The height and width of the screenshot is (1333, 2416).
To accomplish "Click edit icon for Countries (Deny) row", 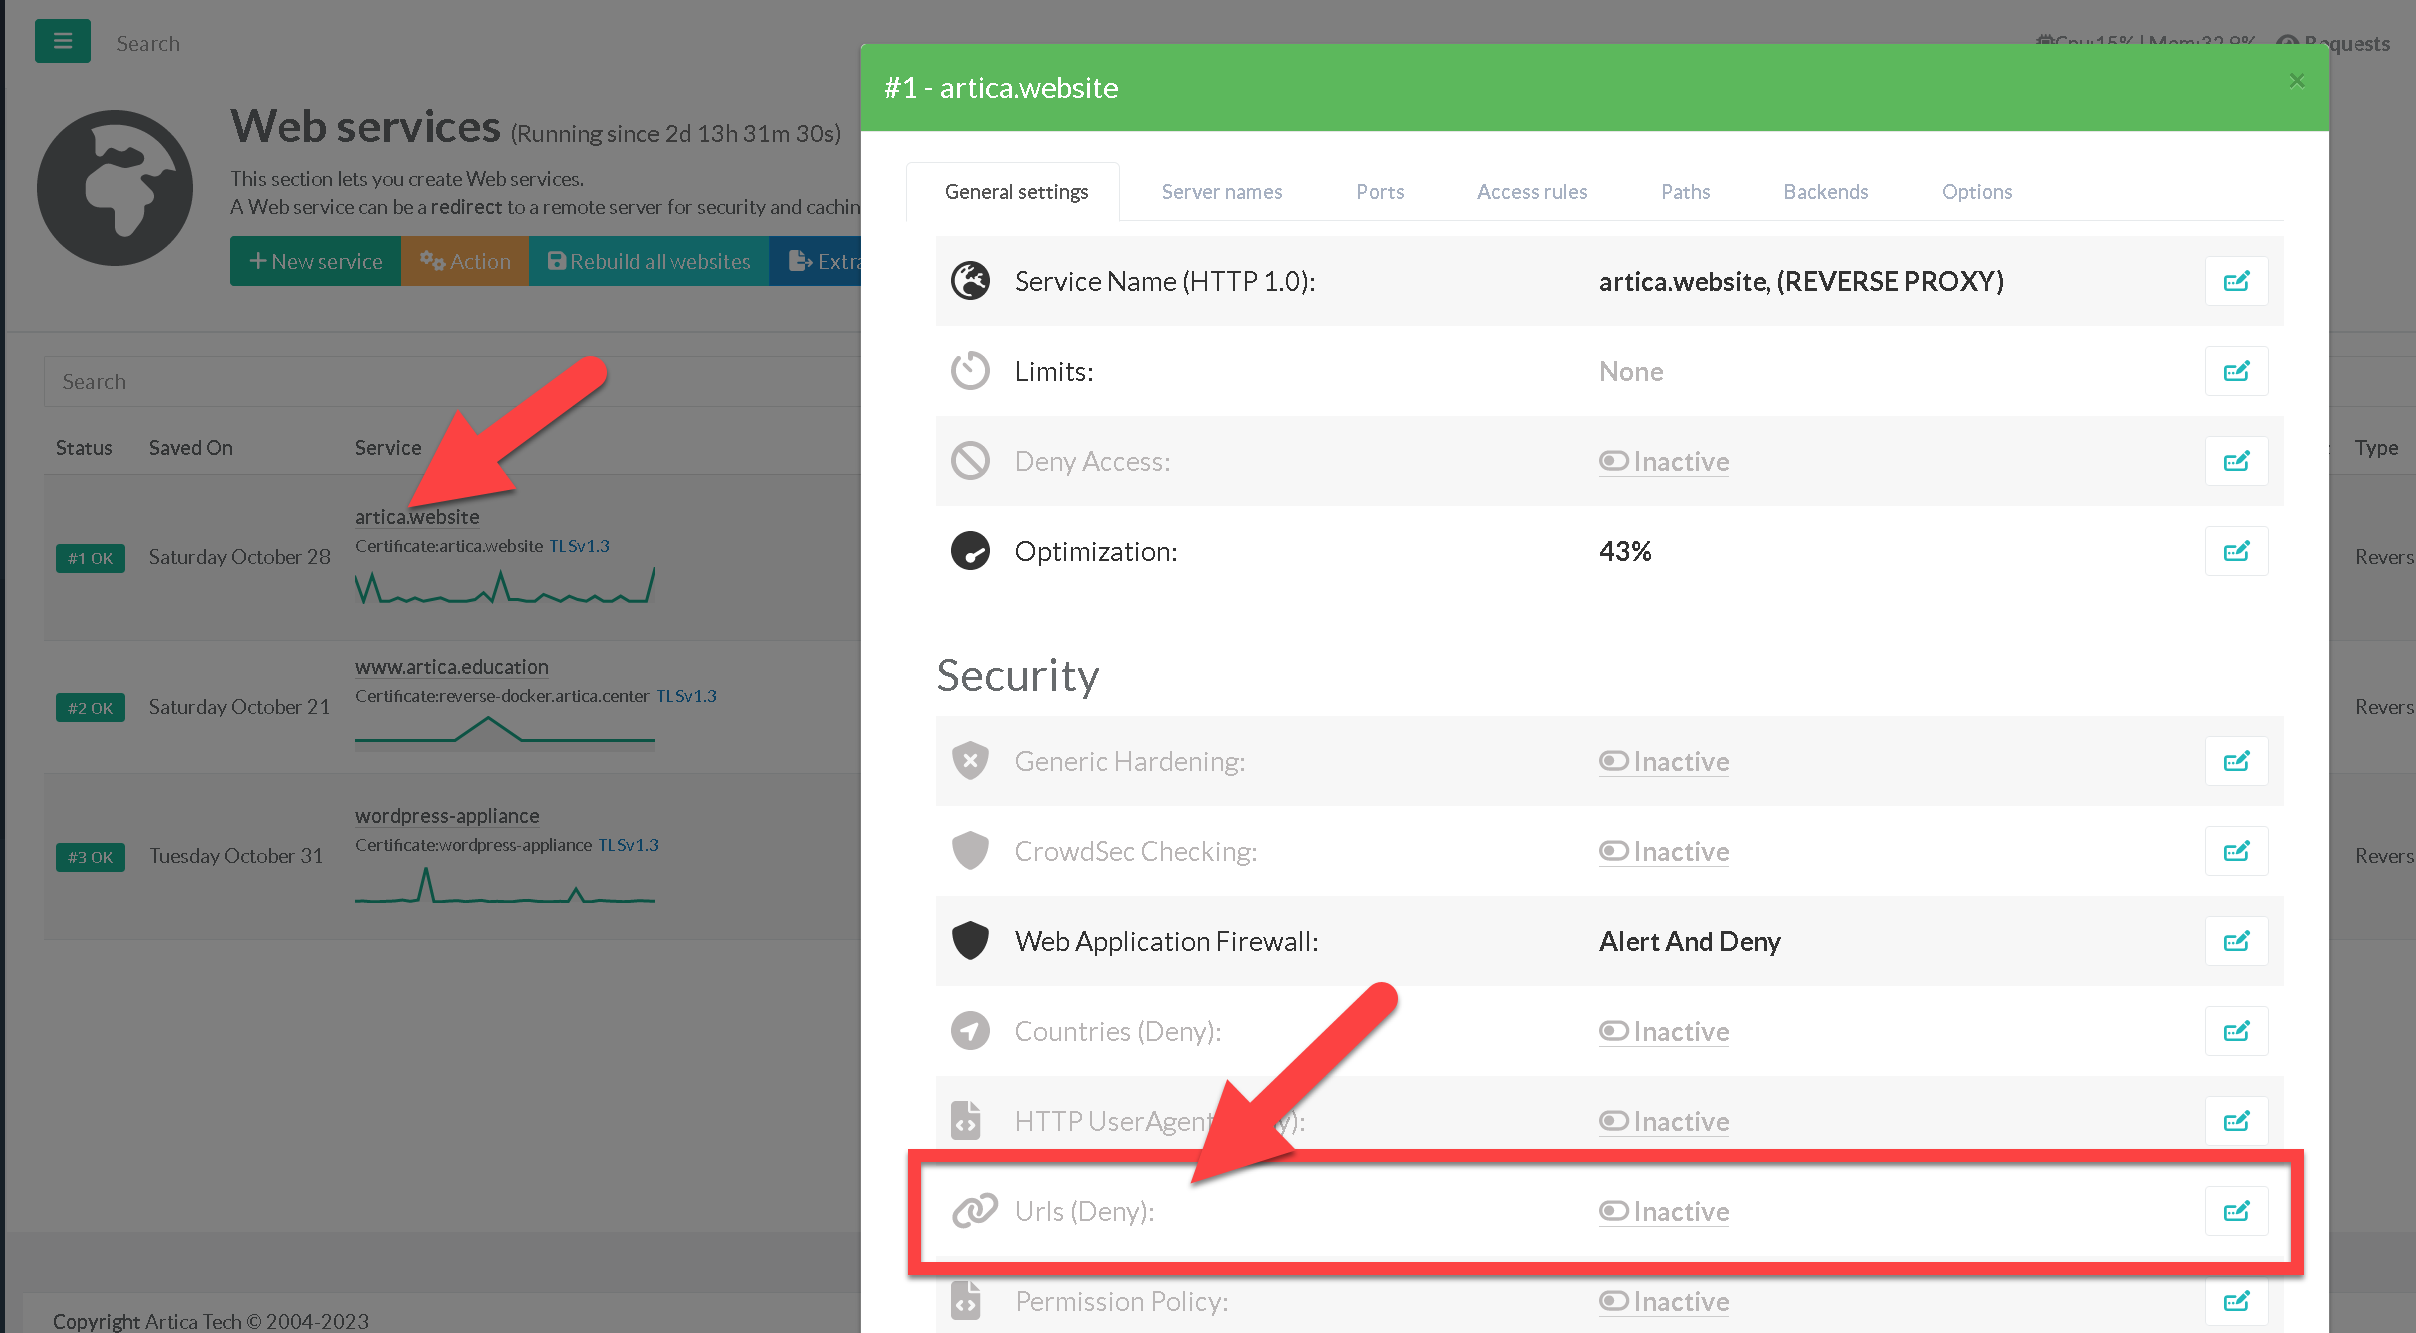I will click(2236, 1031).
